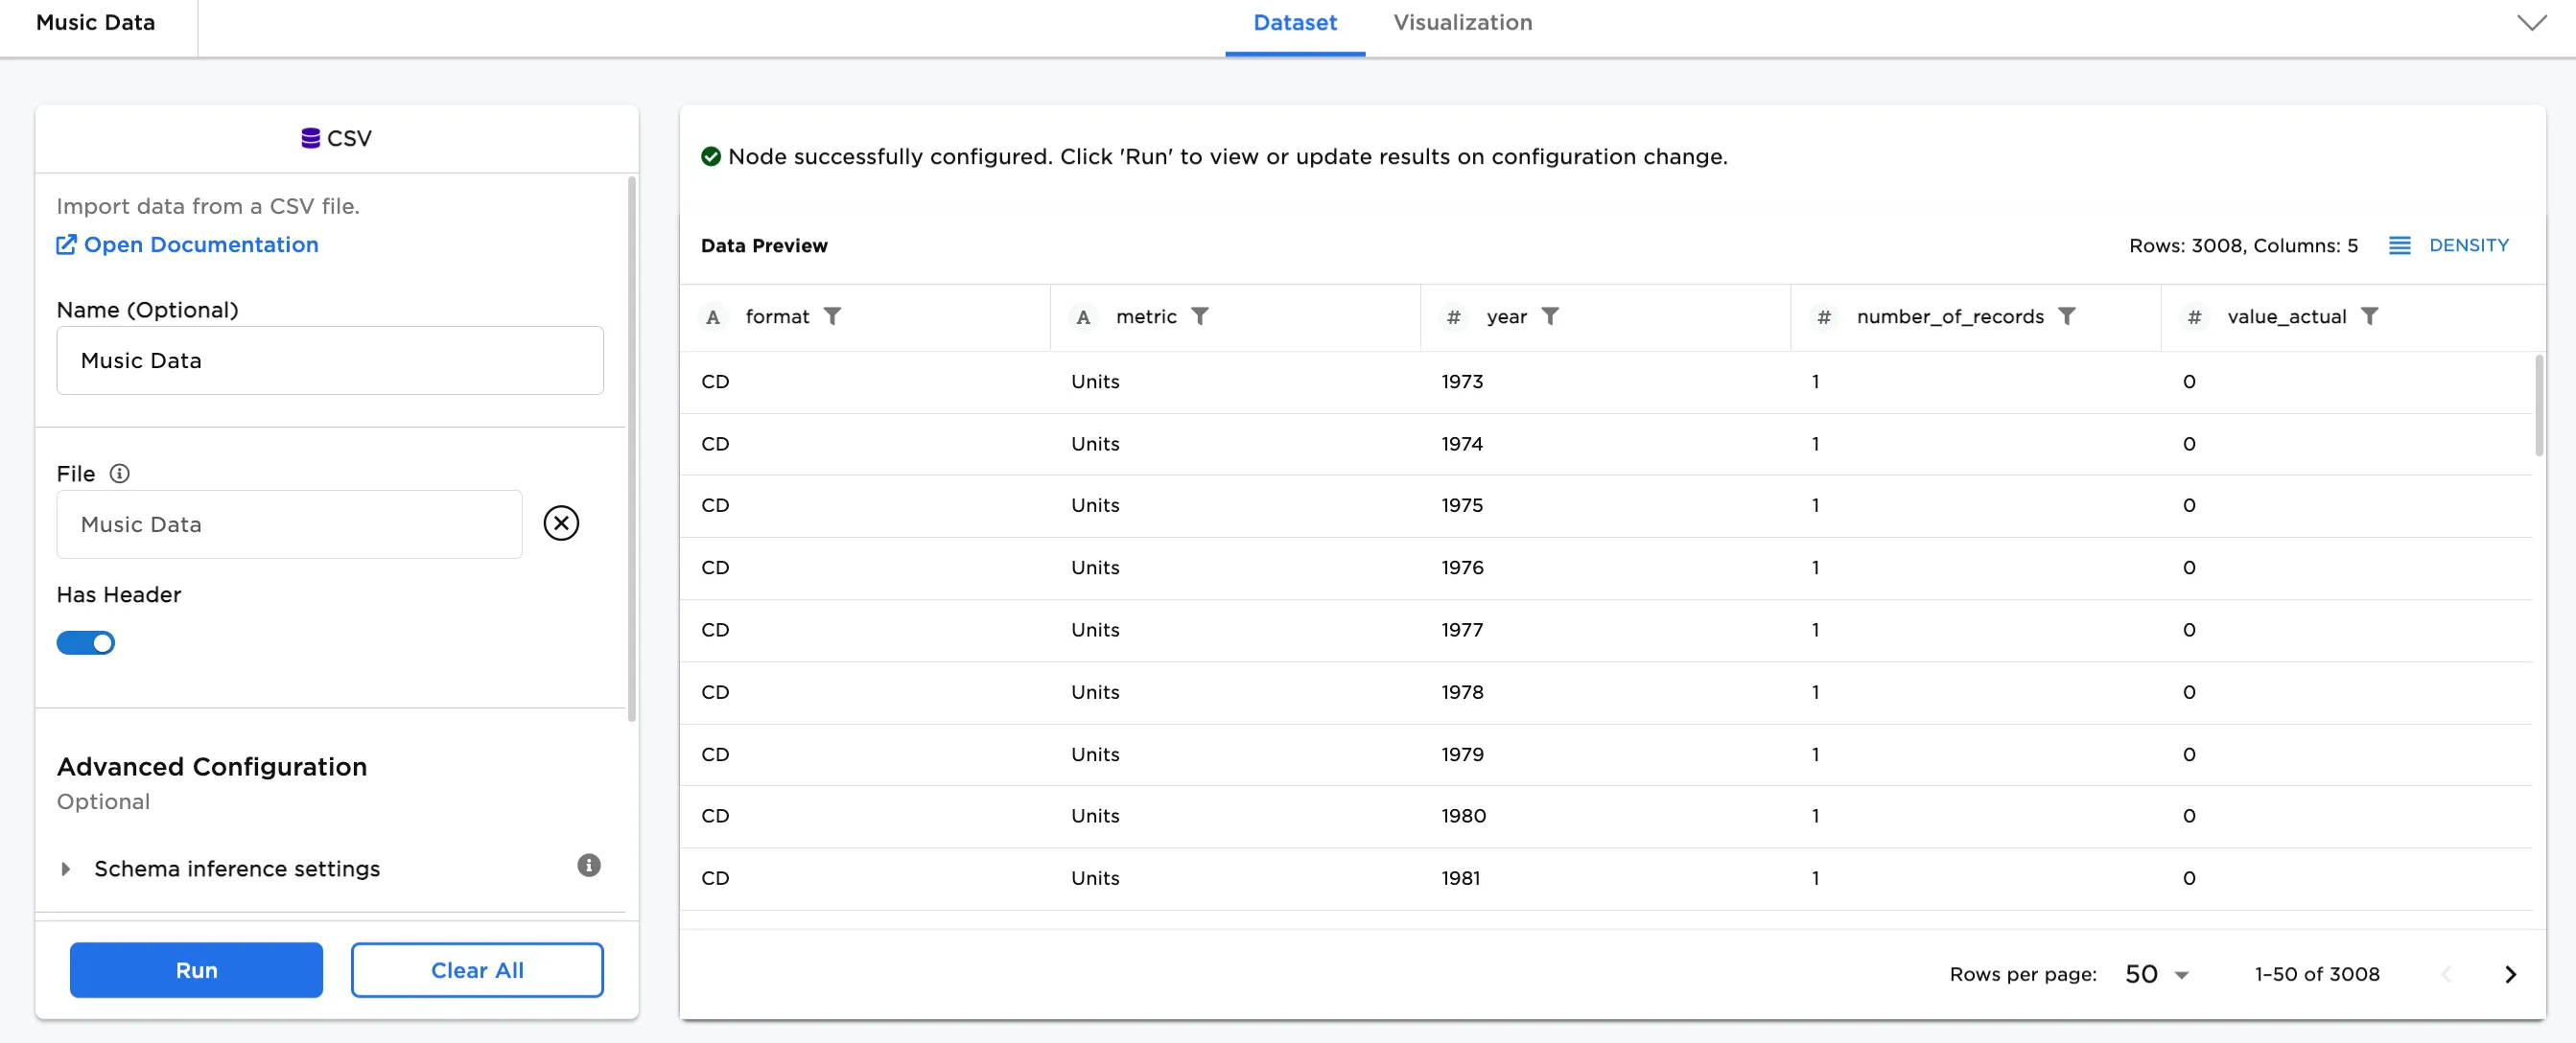Disable the Has Header toggle
Viewport: 2576px width, 1043px height.
86,643
